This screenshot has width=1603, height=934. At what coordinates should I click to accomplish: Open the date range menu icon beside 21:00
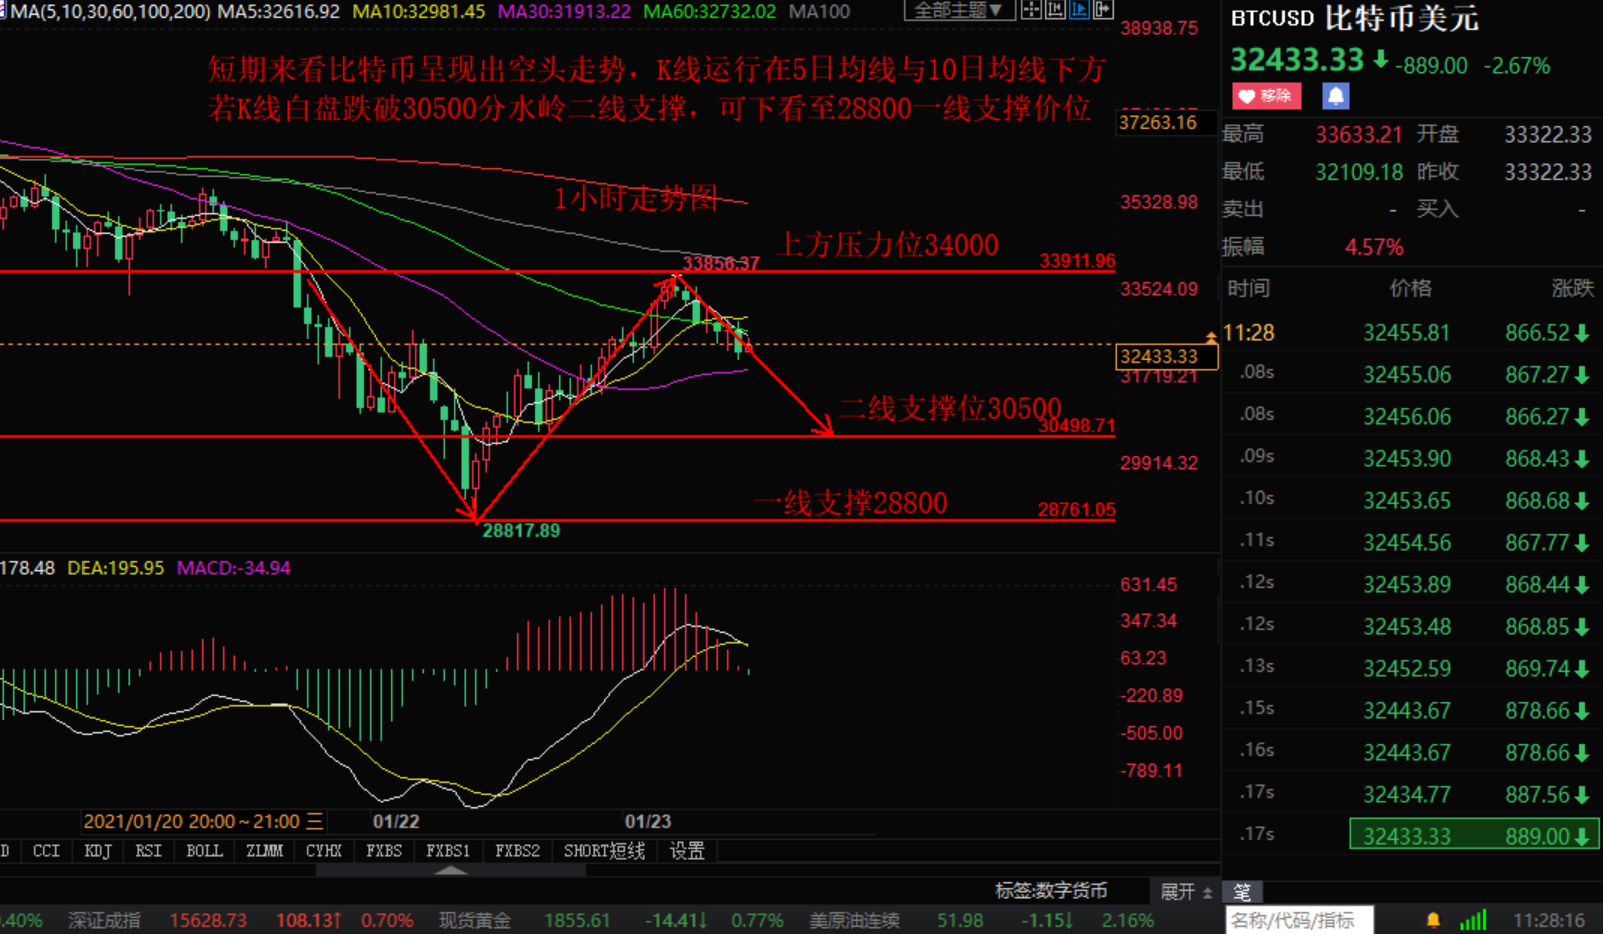pyautogui.click(x=315, y=821)
